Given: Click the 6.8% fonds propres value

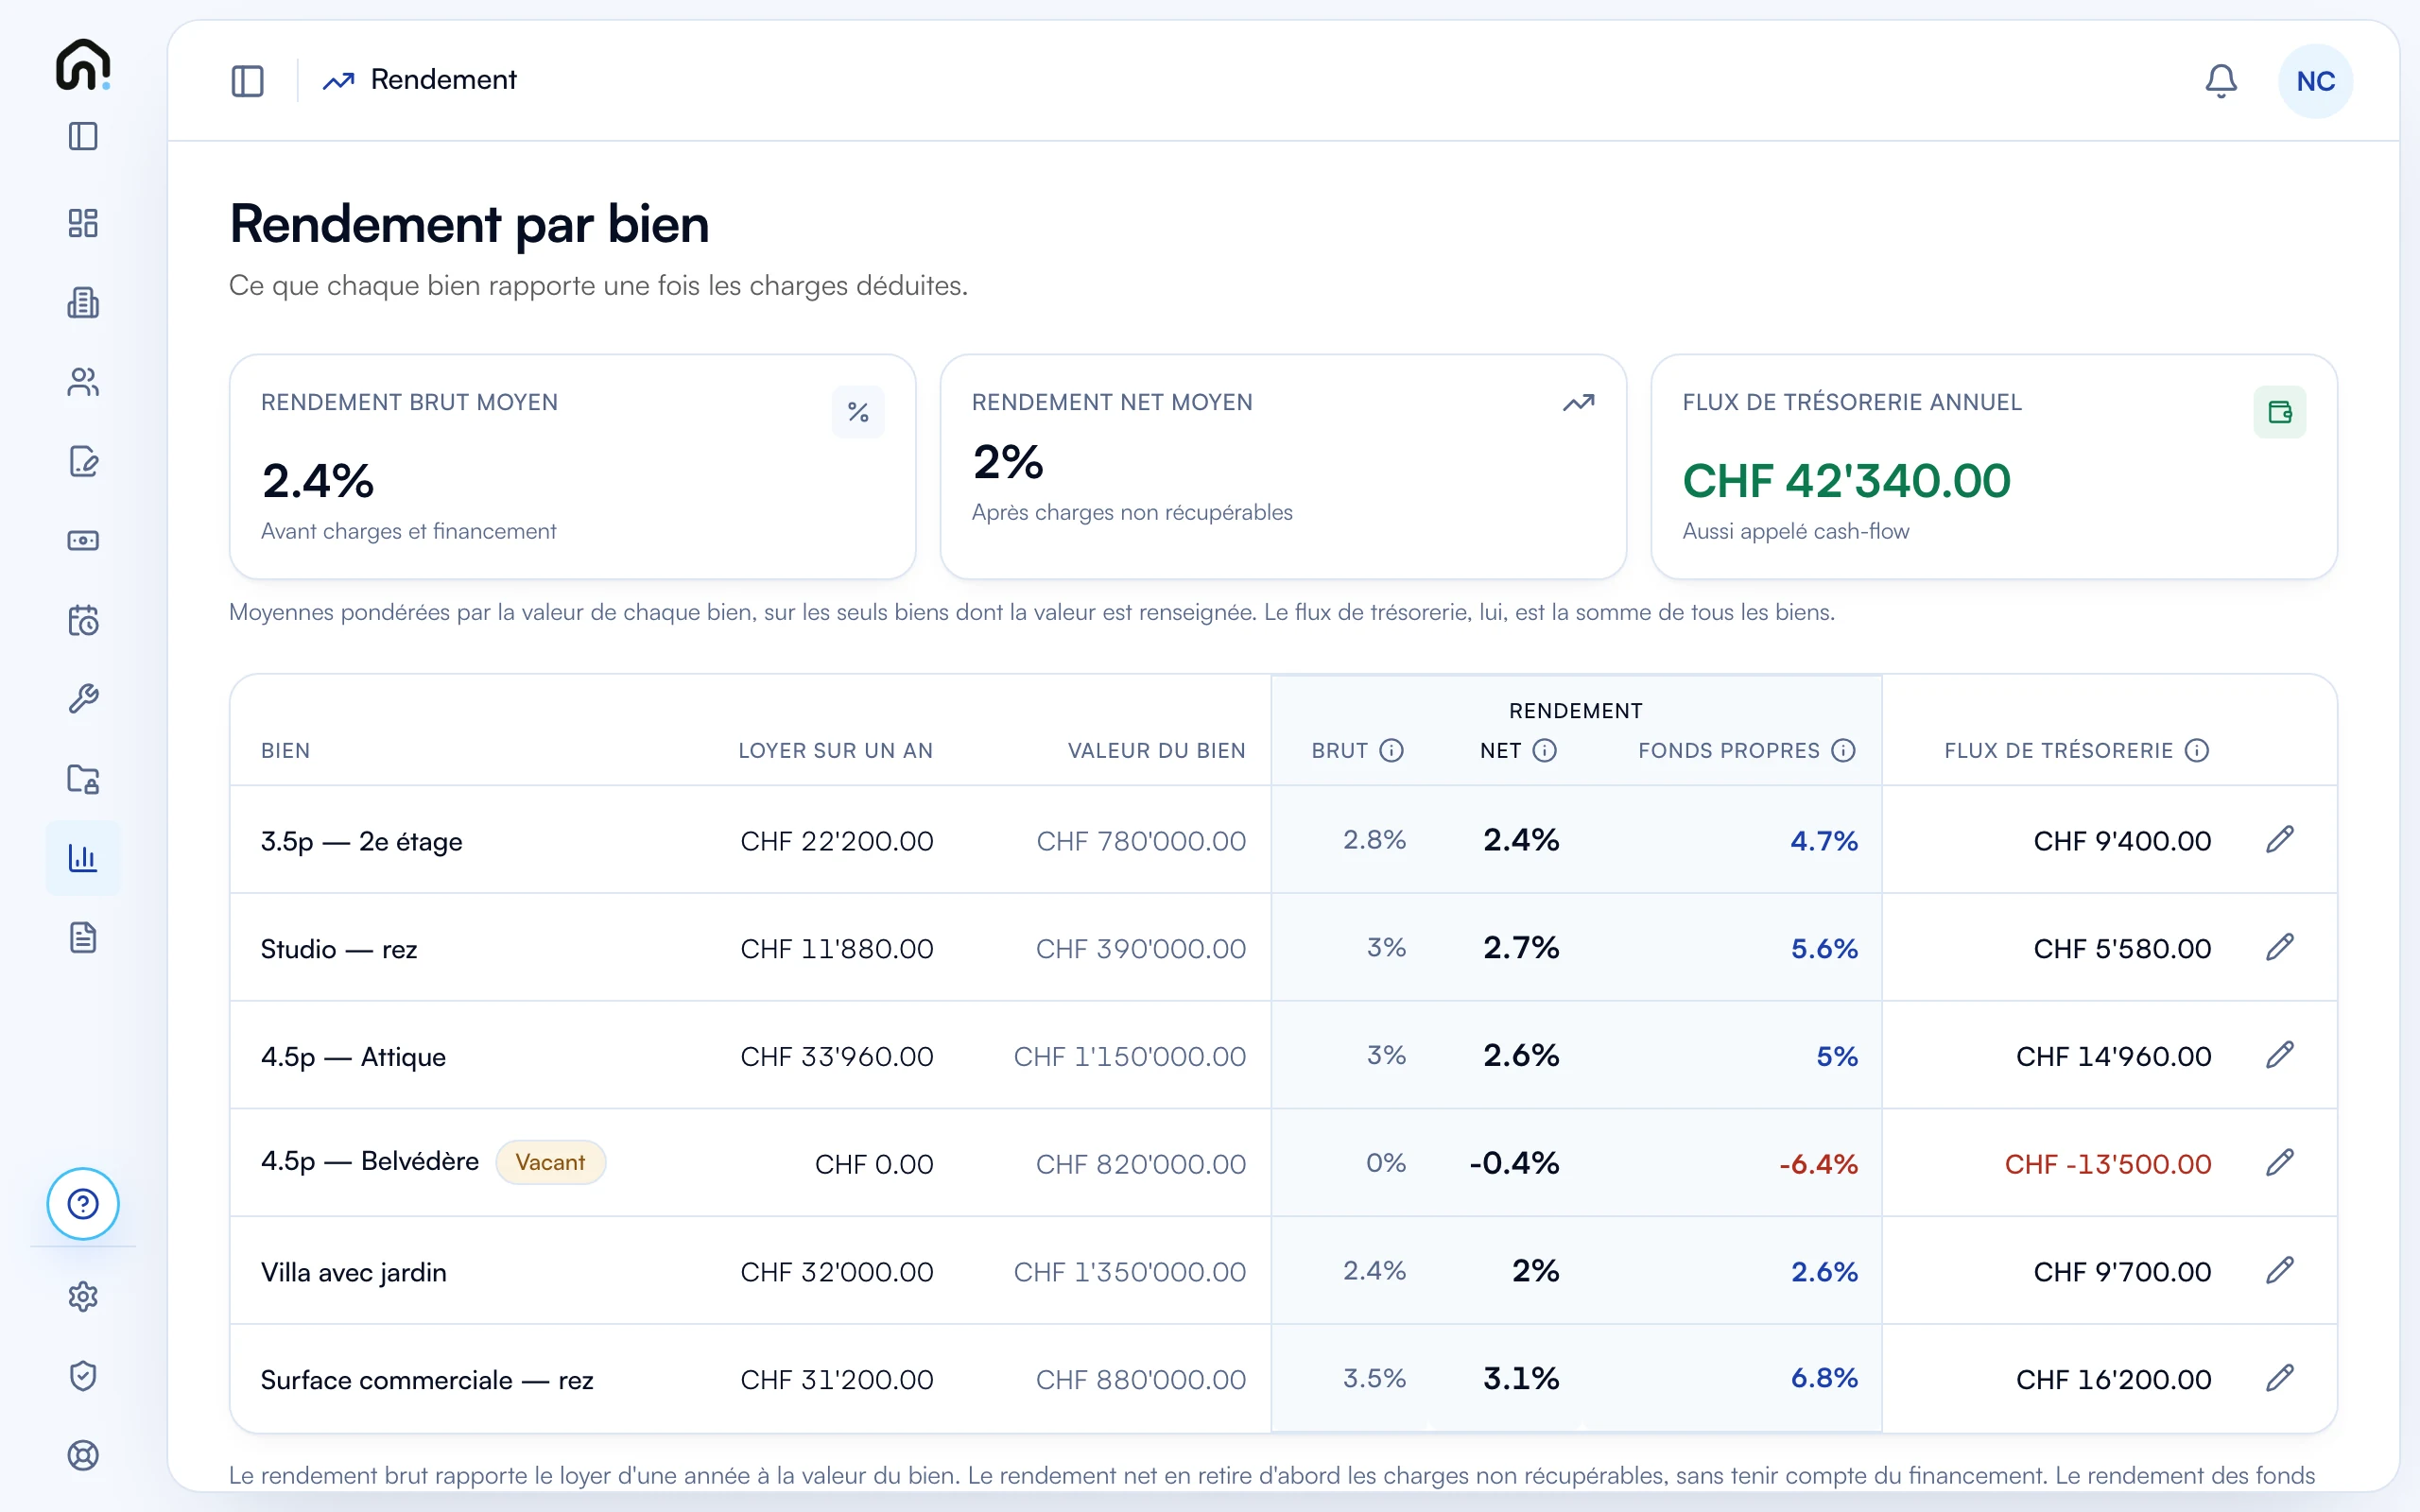Looking at the screenshot, I should [1824, 1378].
